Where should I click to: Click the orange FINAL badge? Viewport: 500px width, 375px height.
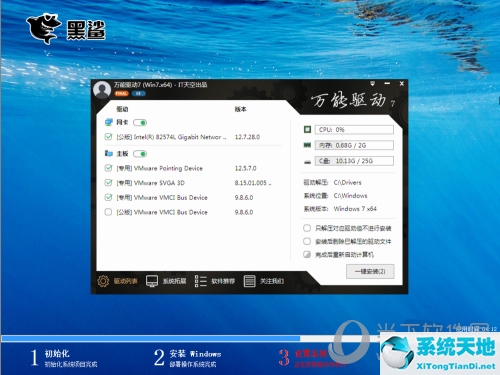click(x=121, y=94)
